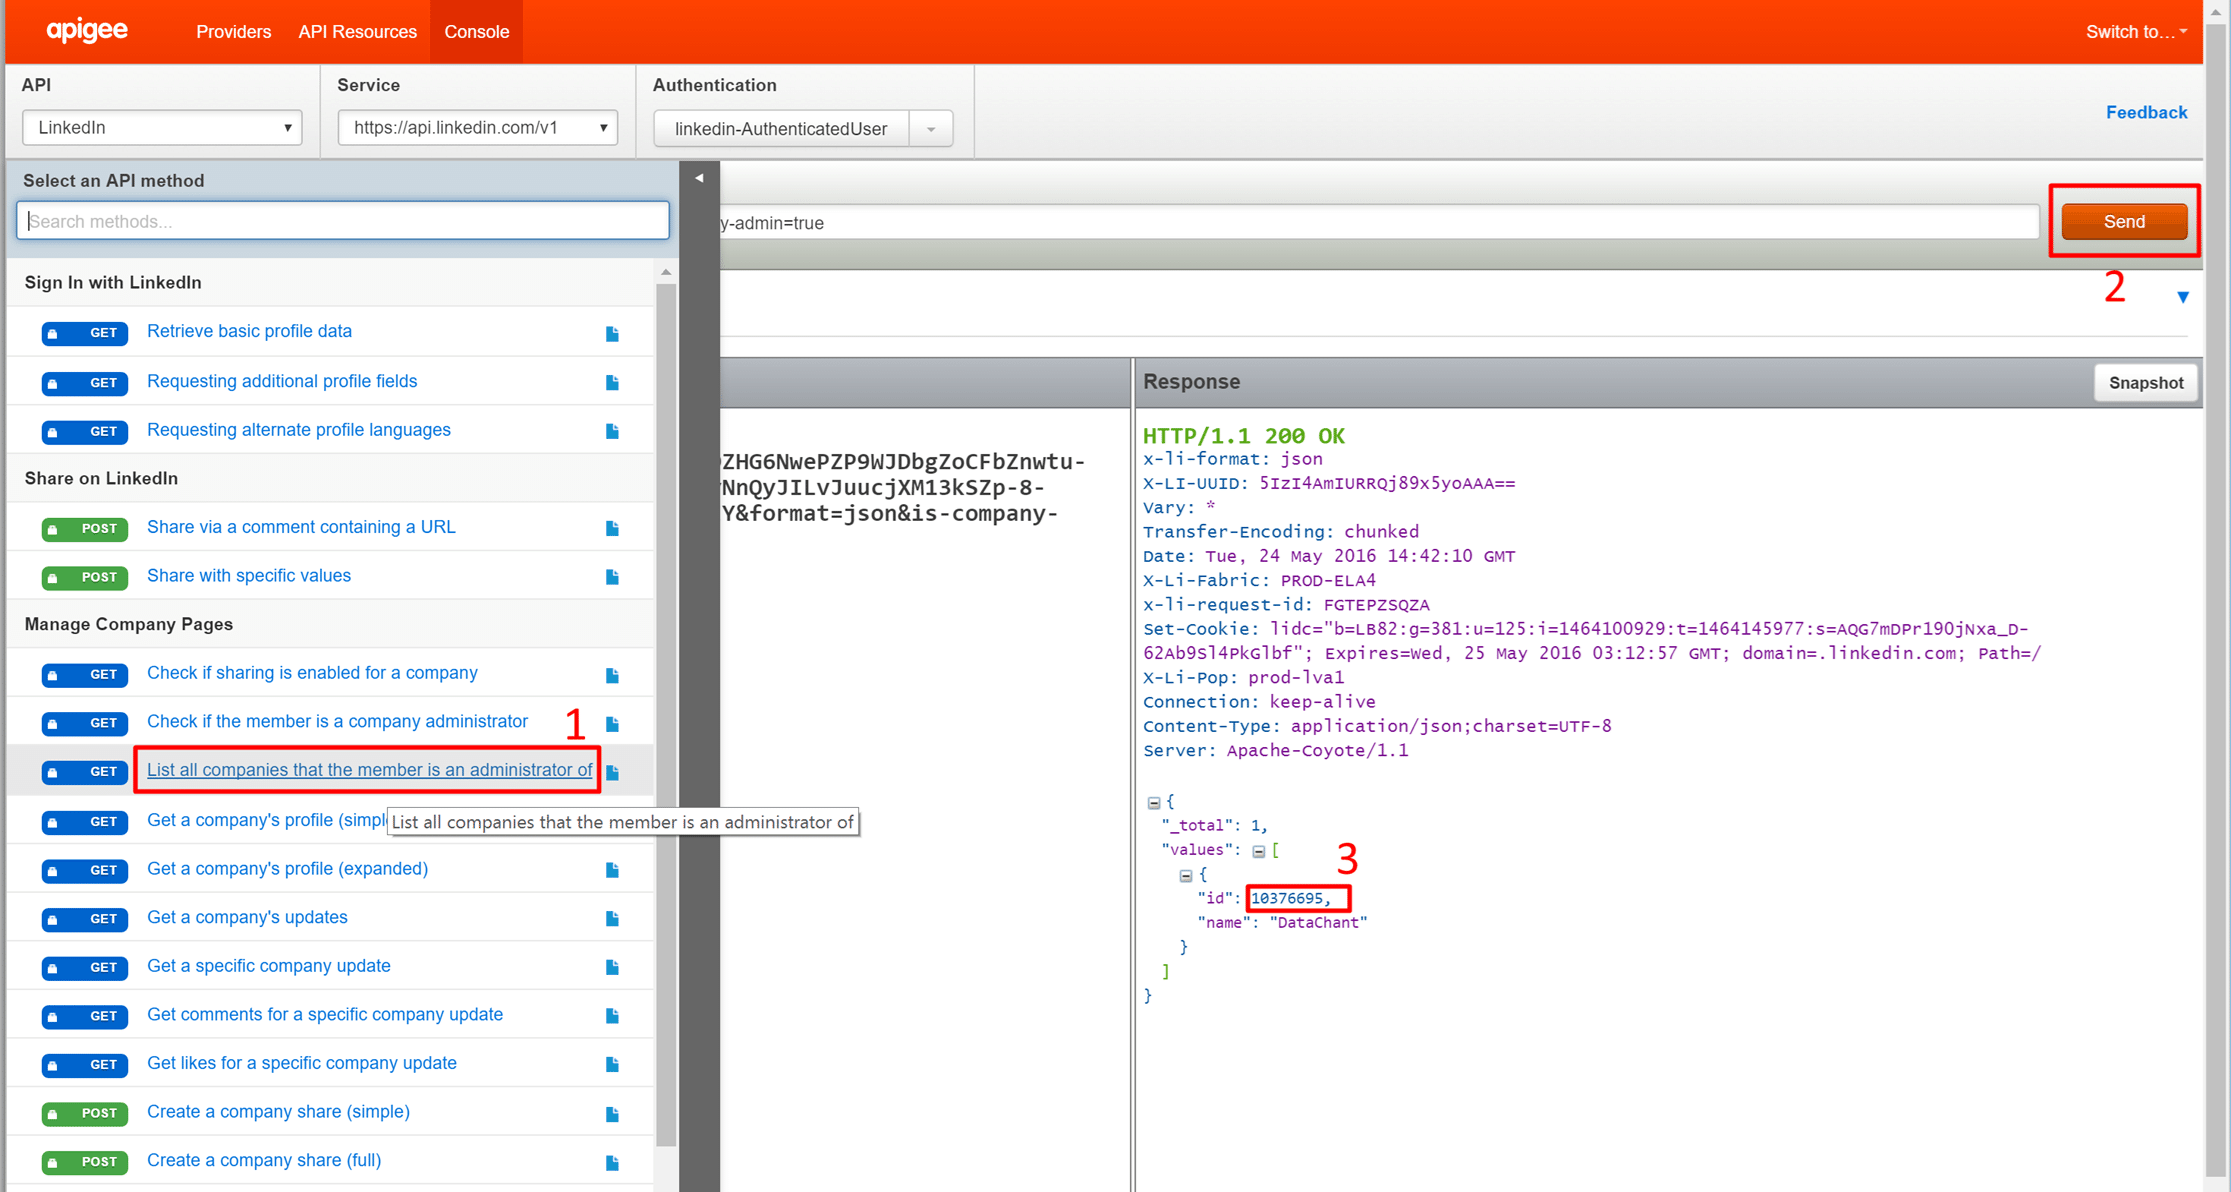Collapse the API method sidebar arrow
Image resolution: width=2231 pixels, height=1192 pixels.
pyautogui.click(x=699, y=178)
